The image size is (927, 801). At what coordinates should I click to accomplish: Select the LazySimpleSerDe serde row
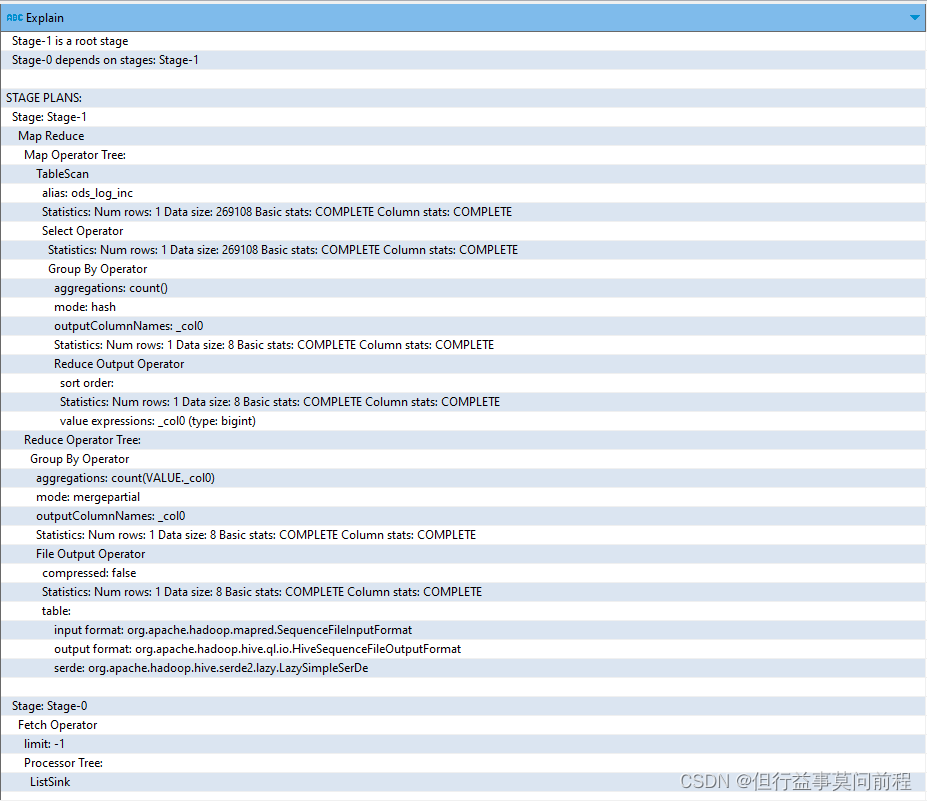(x=464, y=668)
